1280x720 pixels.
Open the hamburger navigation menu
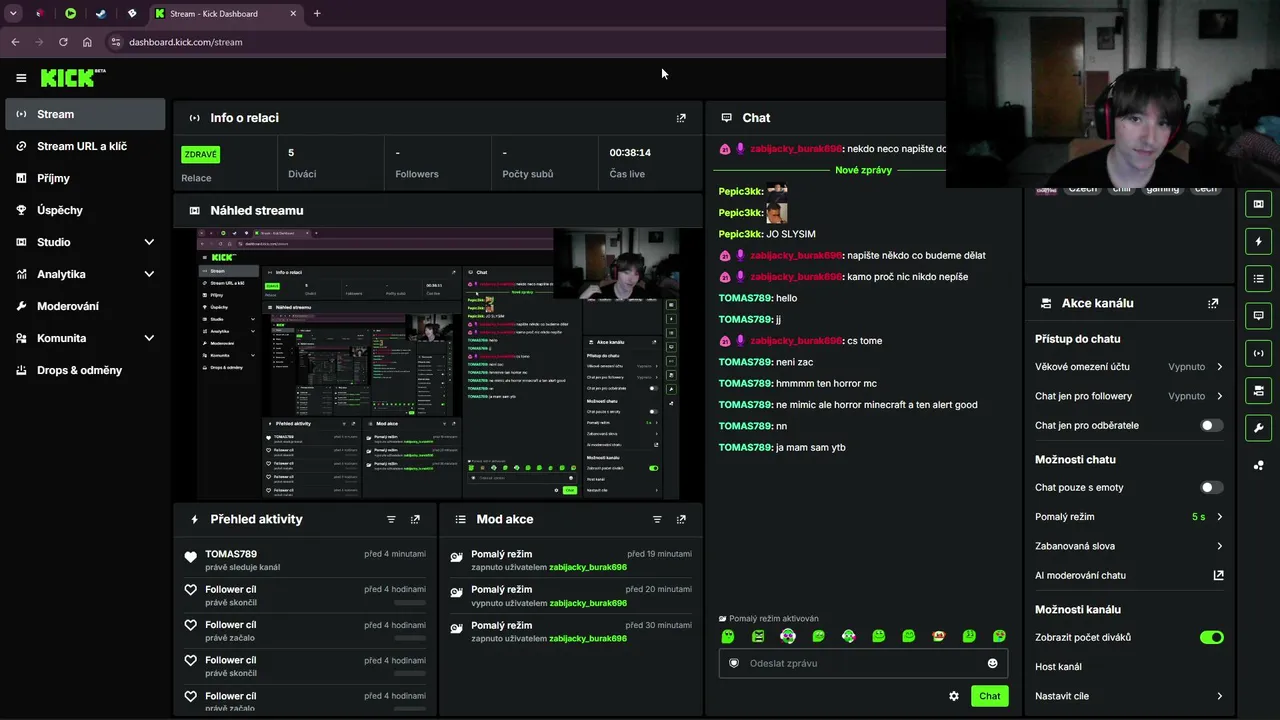pos(21,78)
